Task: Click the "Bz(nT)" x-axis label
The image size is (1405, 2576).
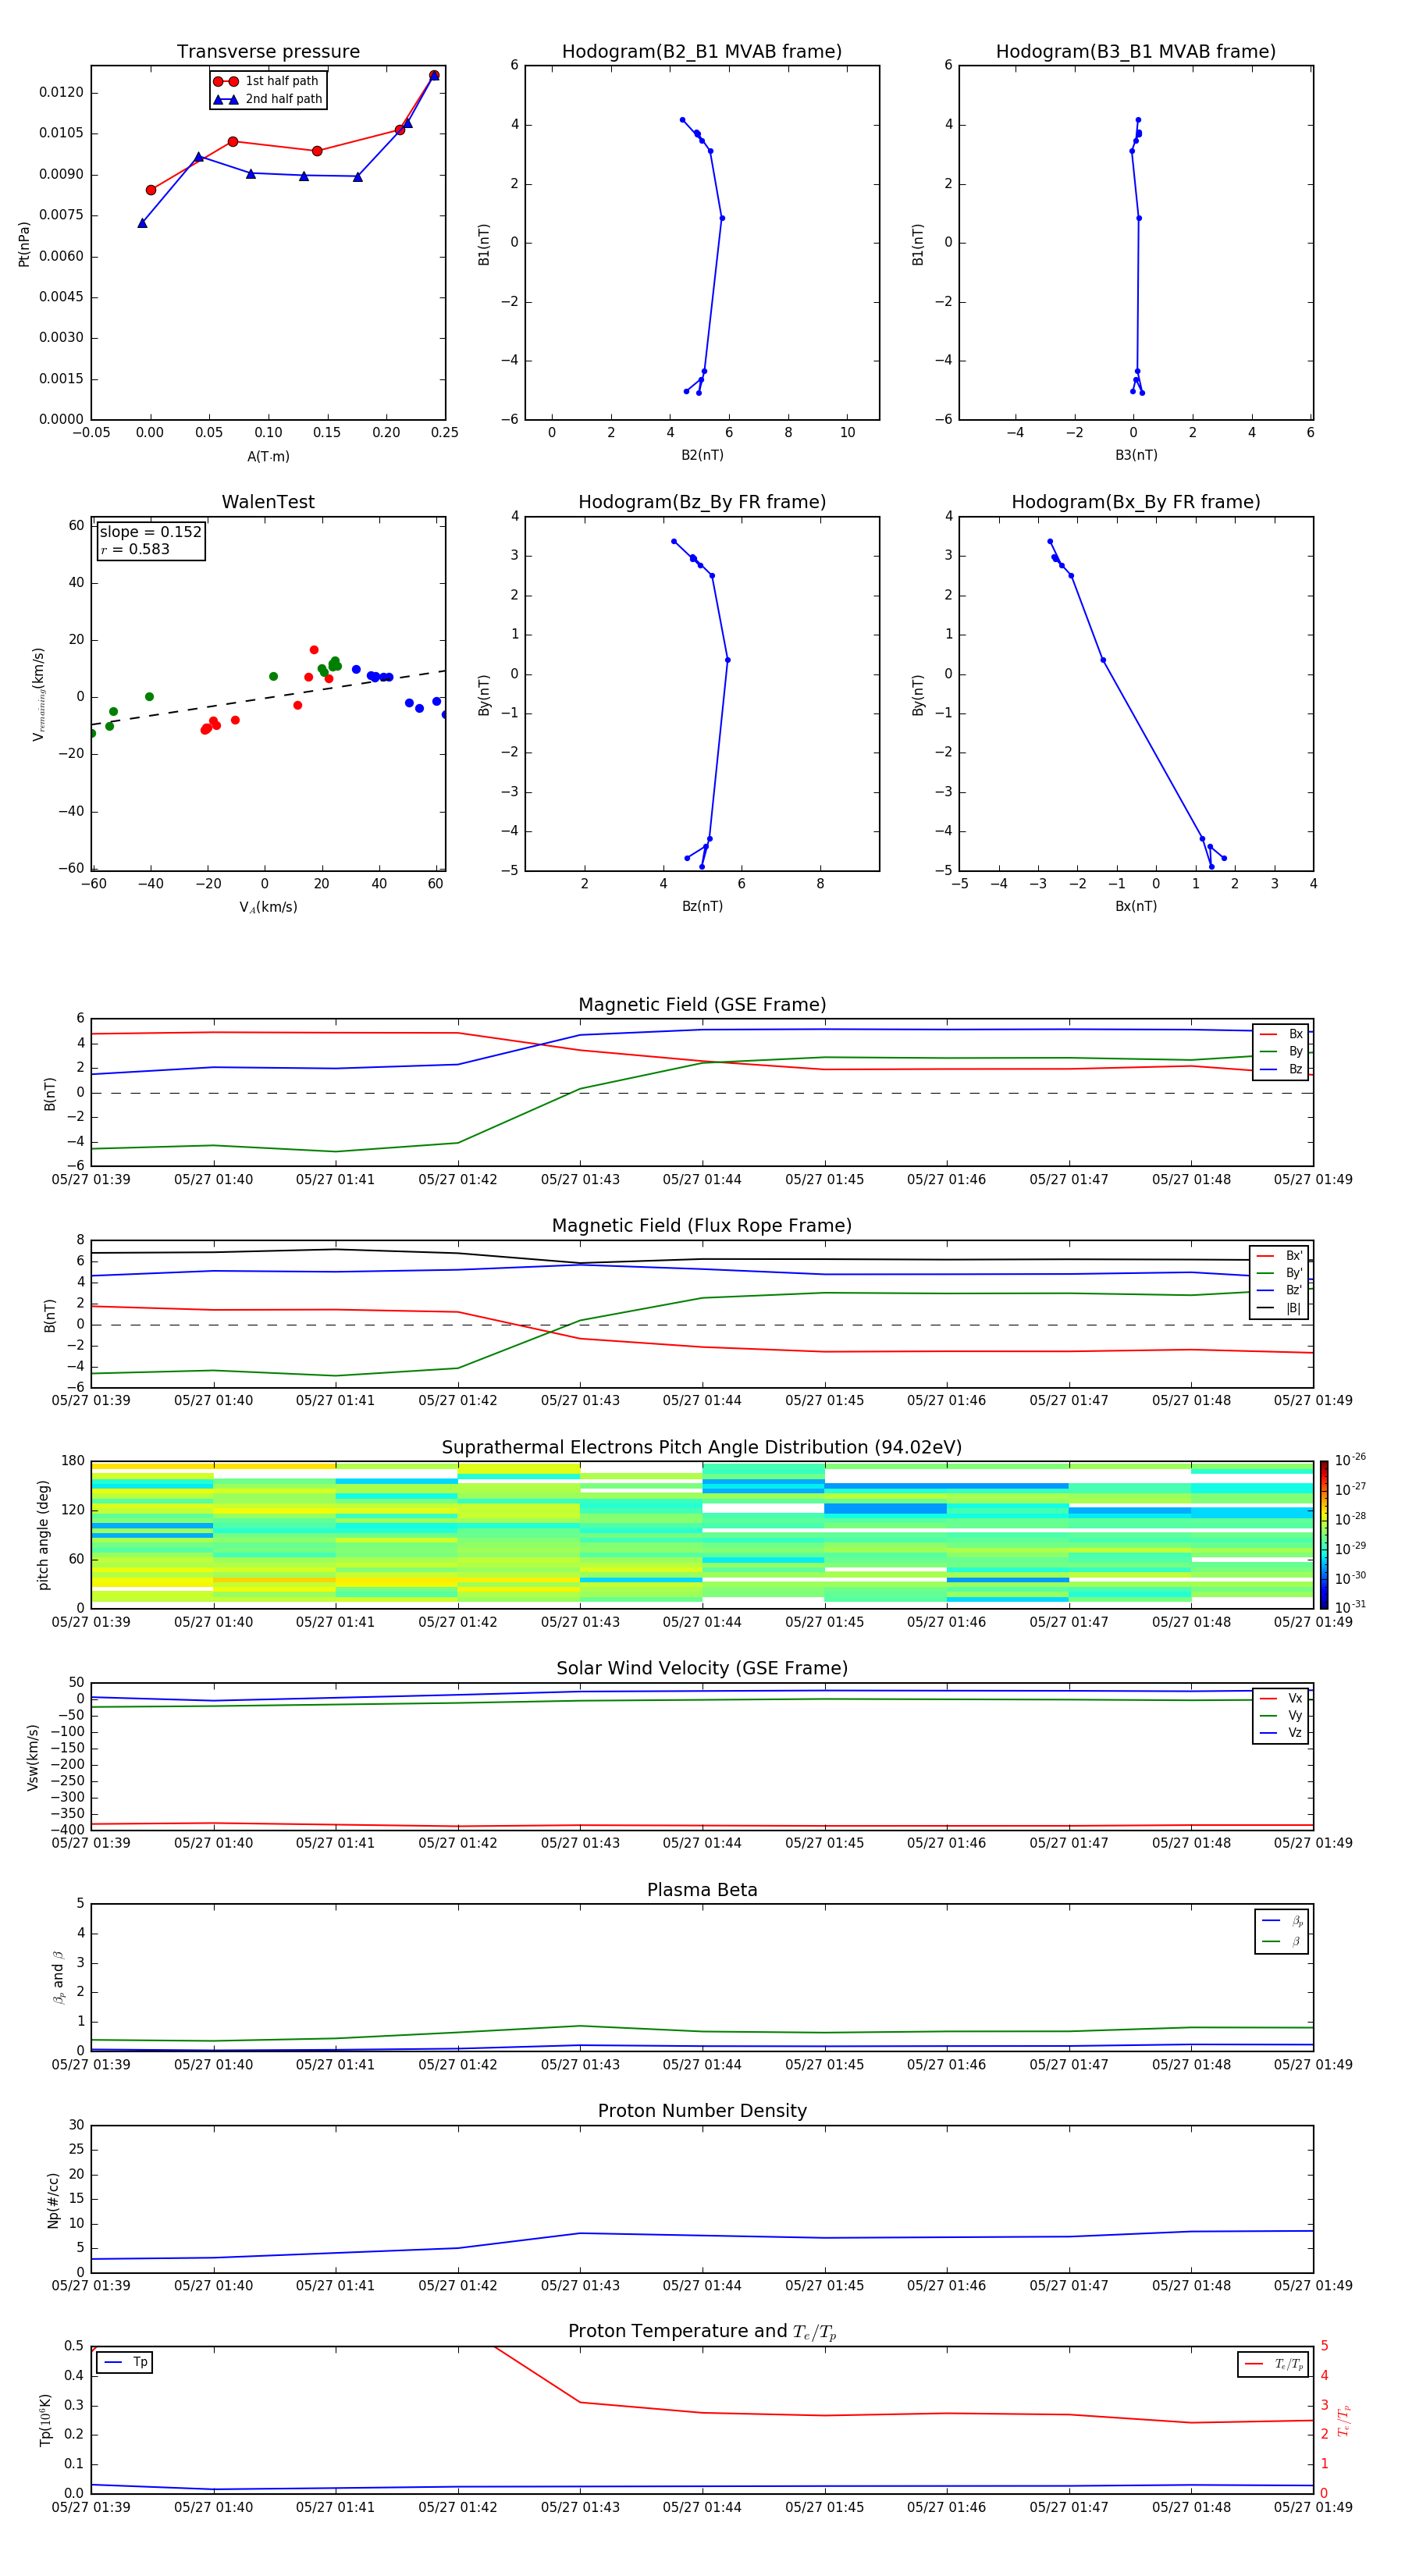Action: (x=702, y=906)
